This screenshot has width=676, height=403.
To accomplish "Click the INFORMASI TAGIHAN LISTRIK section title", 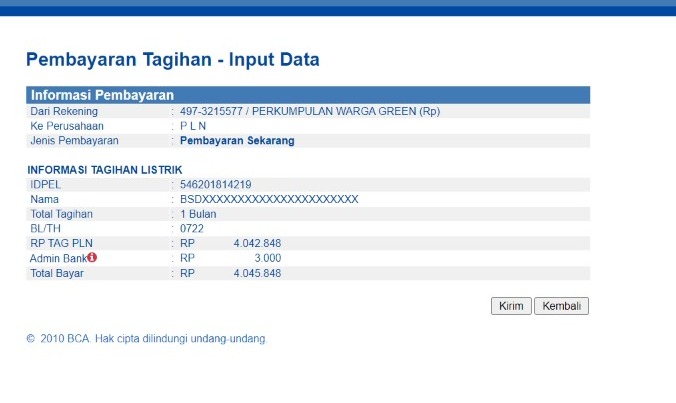I will [105, 170].
